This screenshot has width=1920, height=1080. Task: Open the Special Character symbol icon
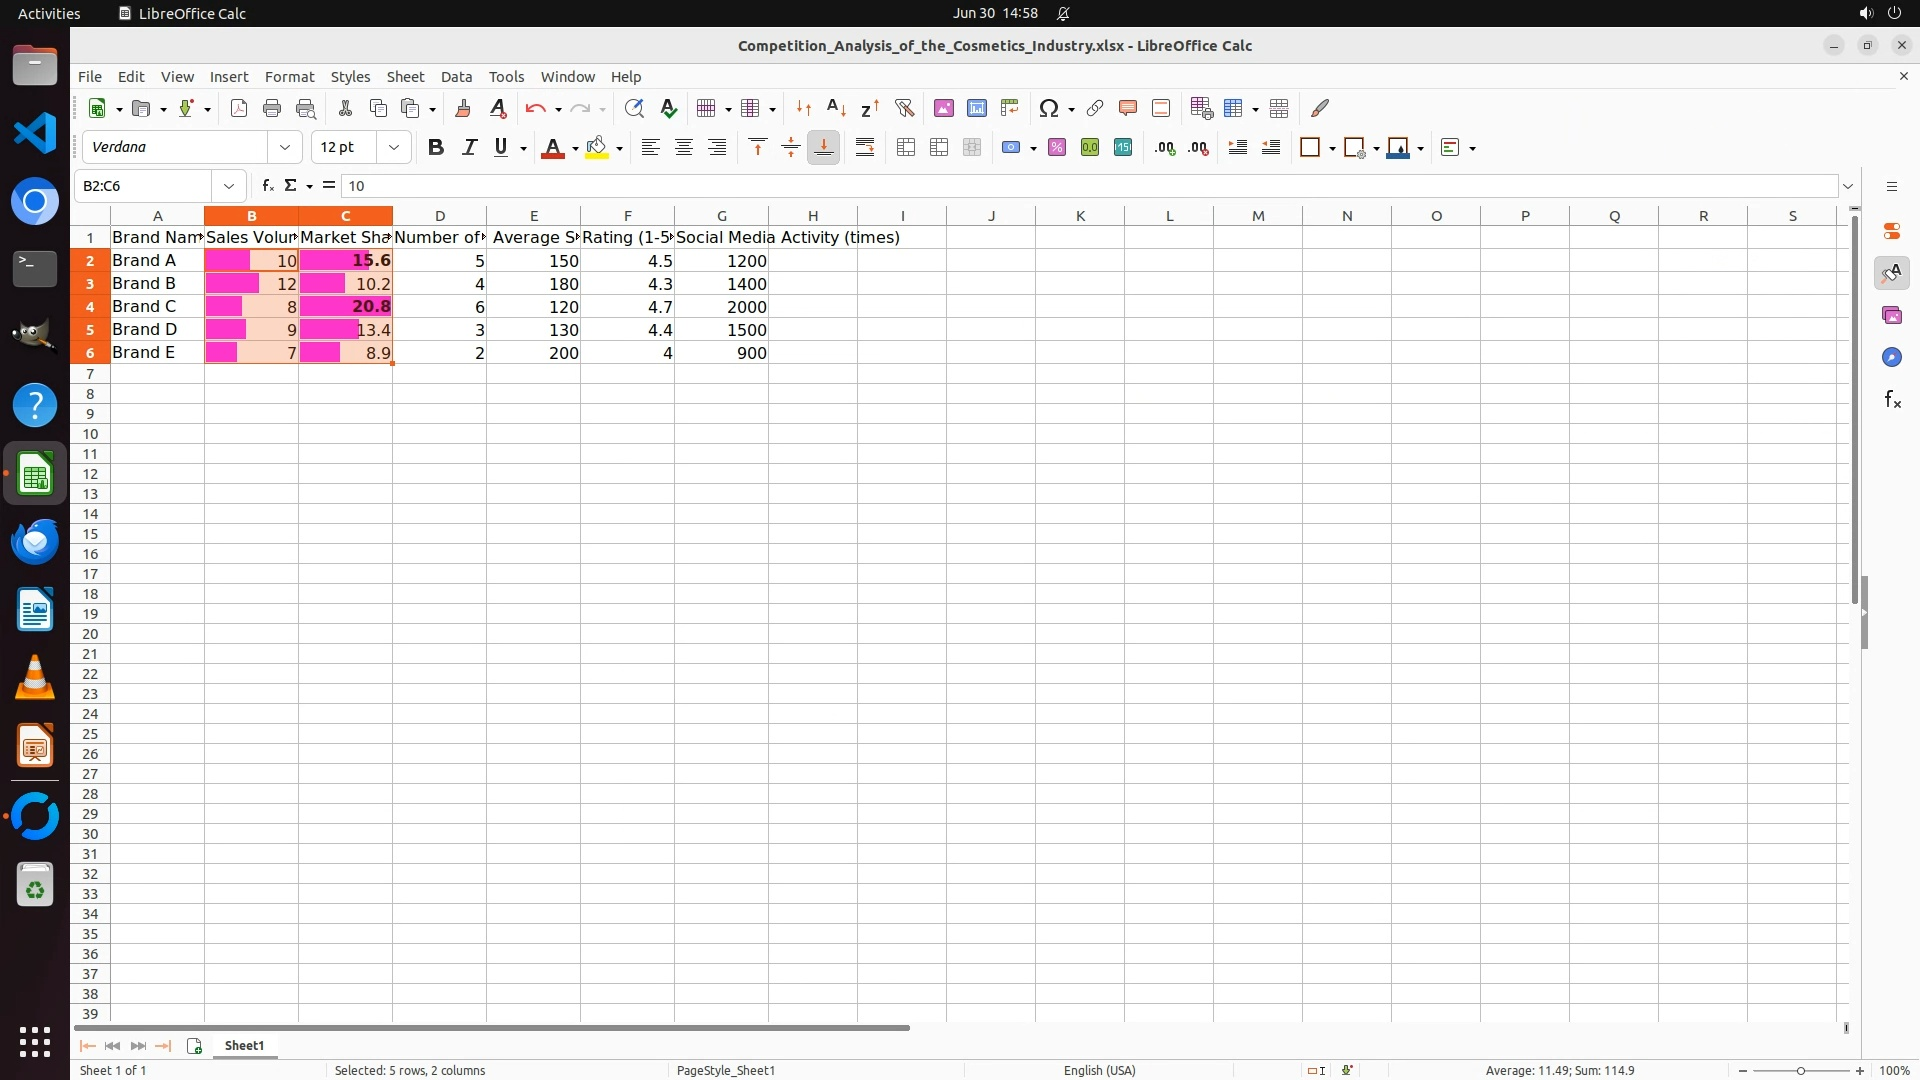[x=1048, y=109]
